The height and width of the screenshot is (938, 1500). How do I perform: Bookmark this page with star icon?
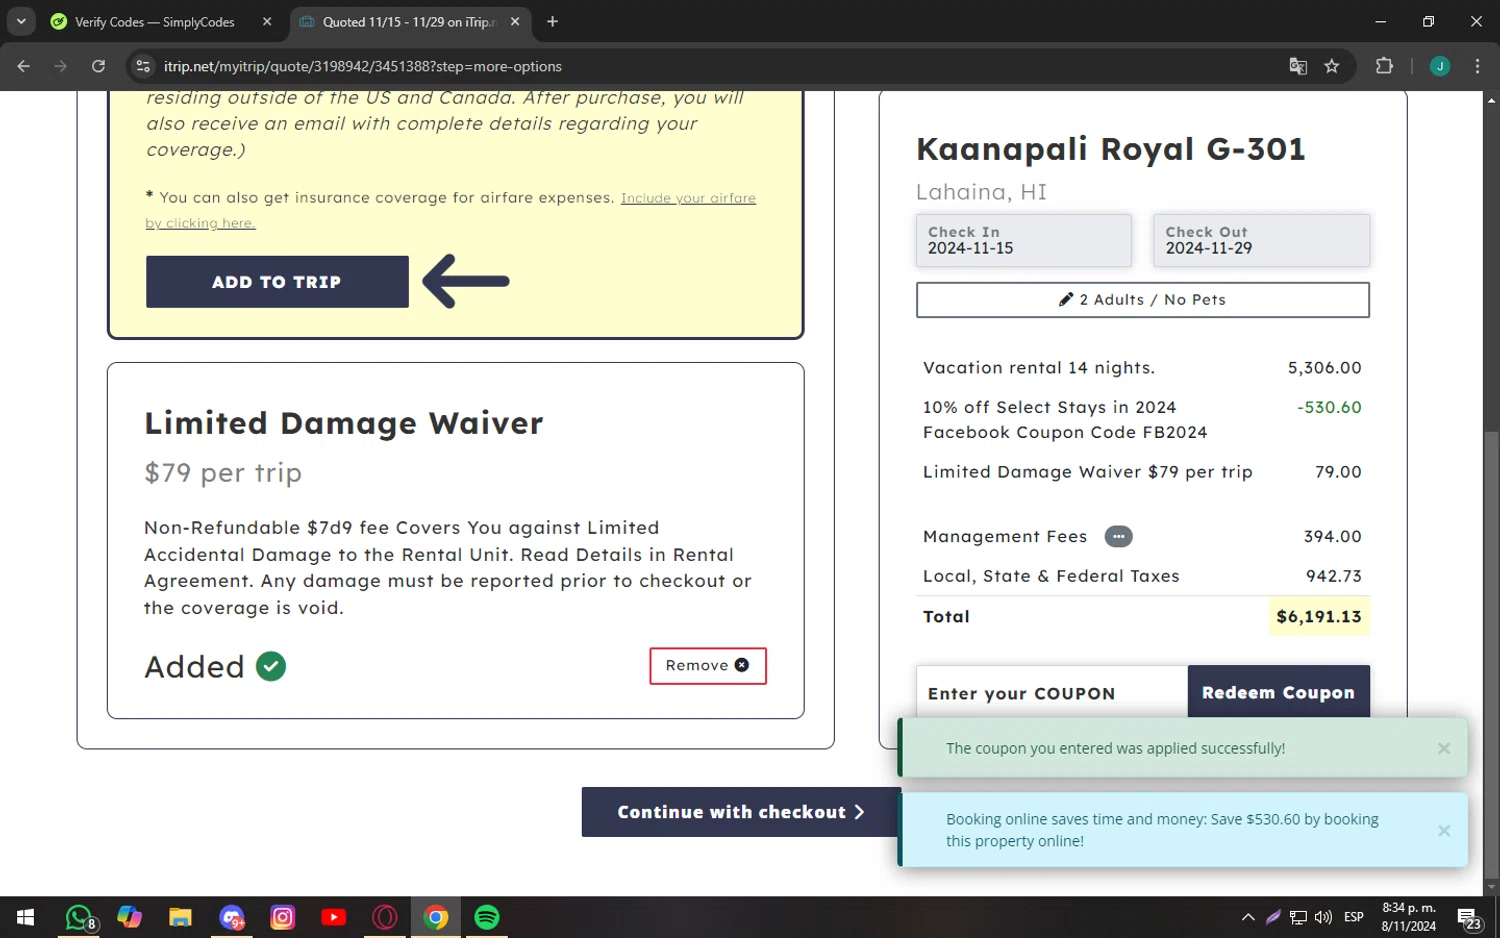click(x=1332, y=66)
